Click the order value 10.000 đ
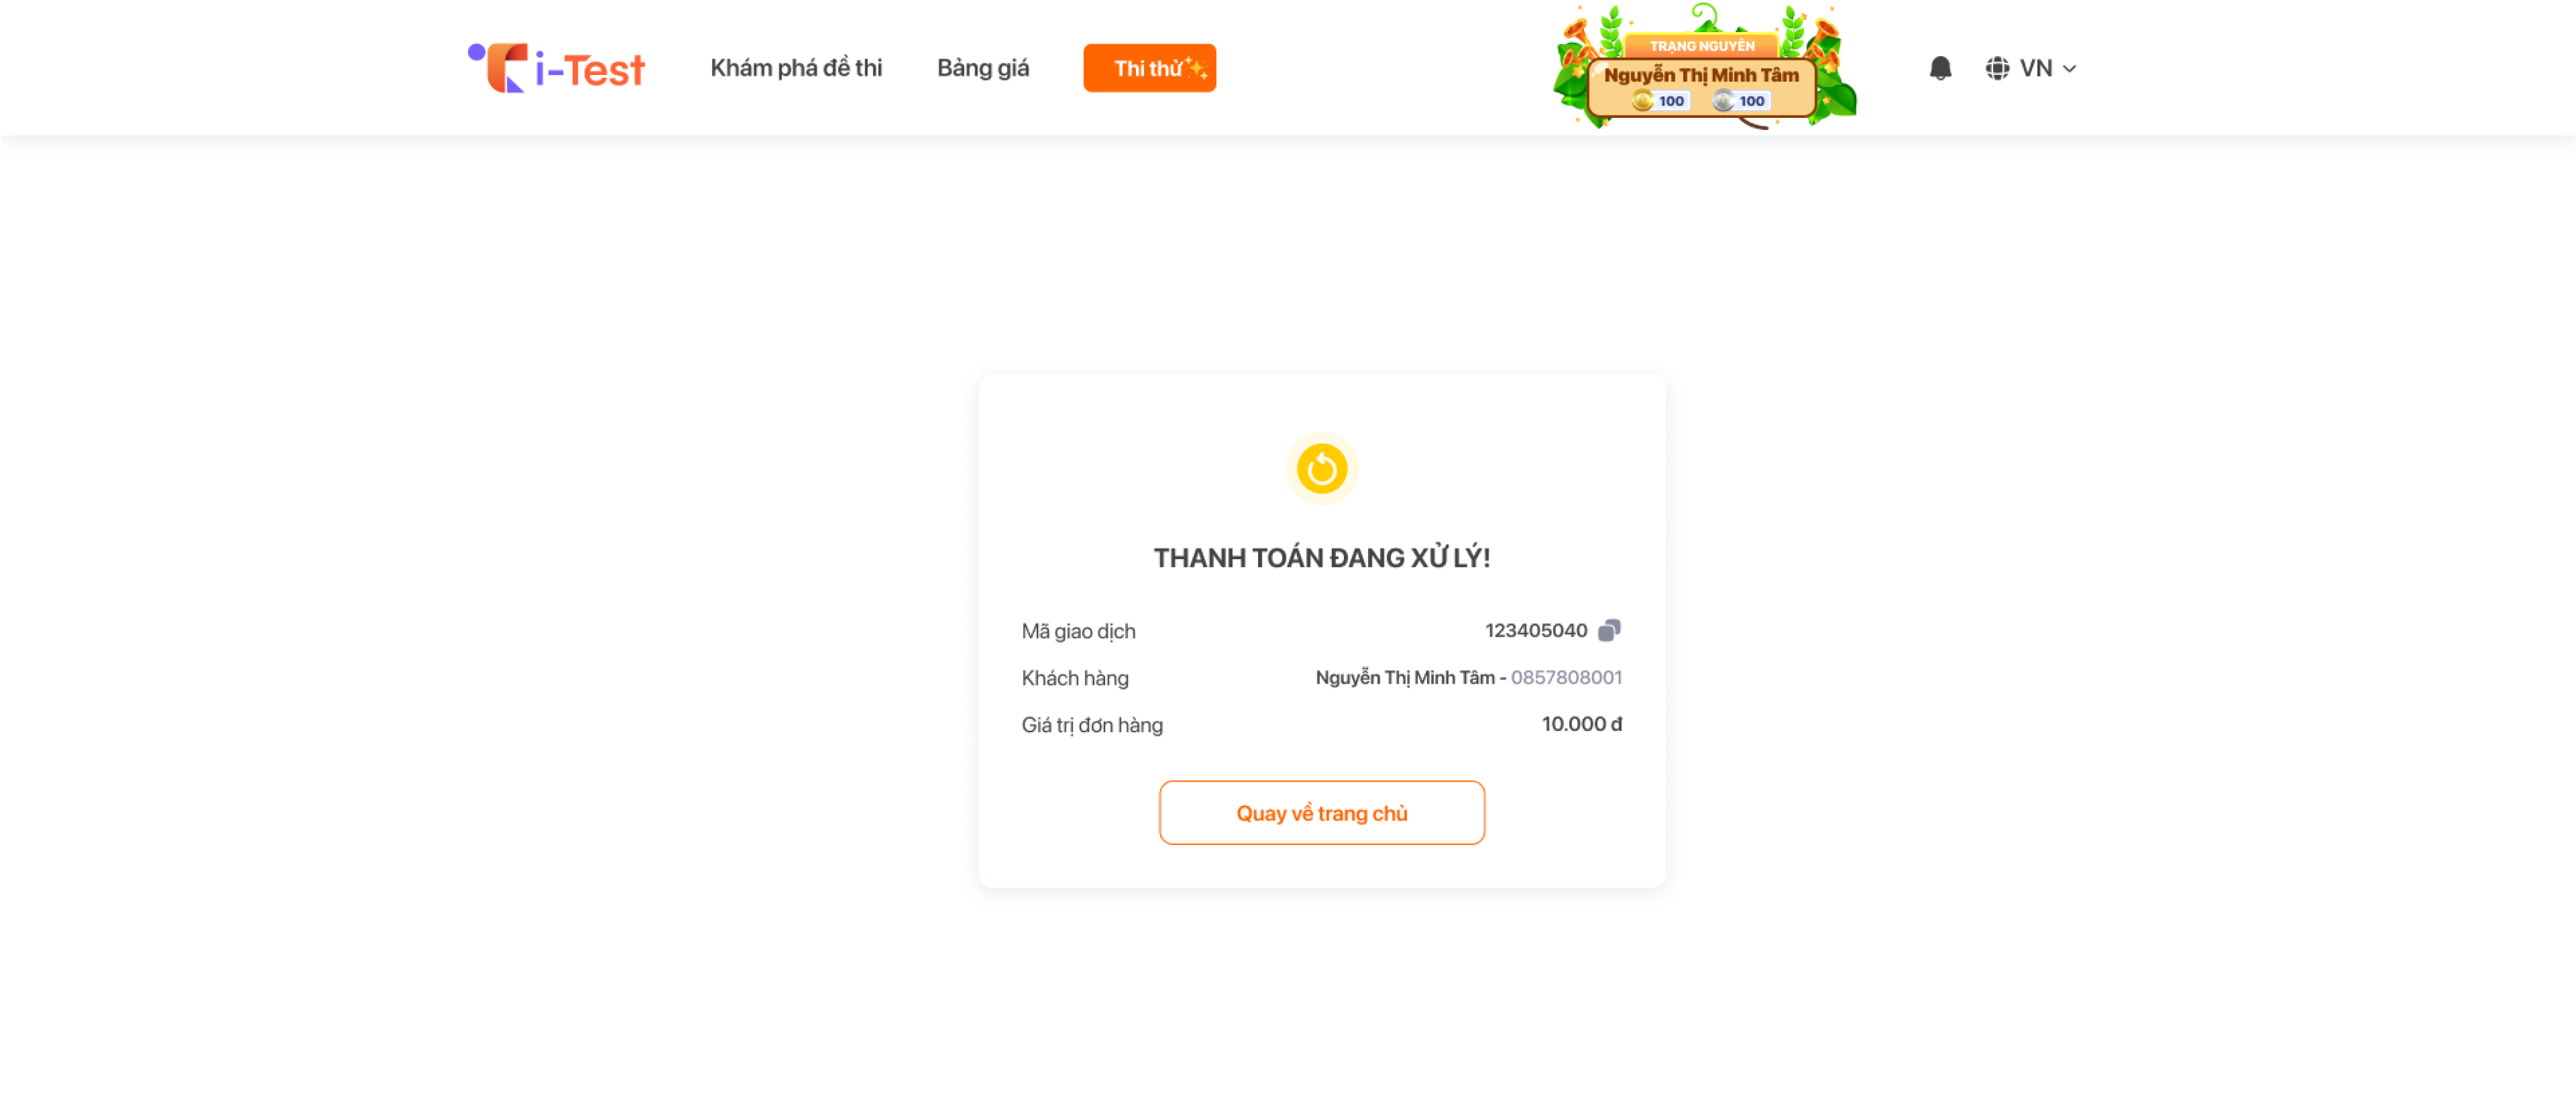Image resolution: width=2576 pixels, height=1119 pixels. [1581, 724]
